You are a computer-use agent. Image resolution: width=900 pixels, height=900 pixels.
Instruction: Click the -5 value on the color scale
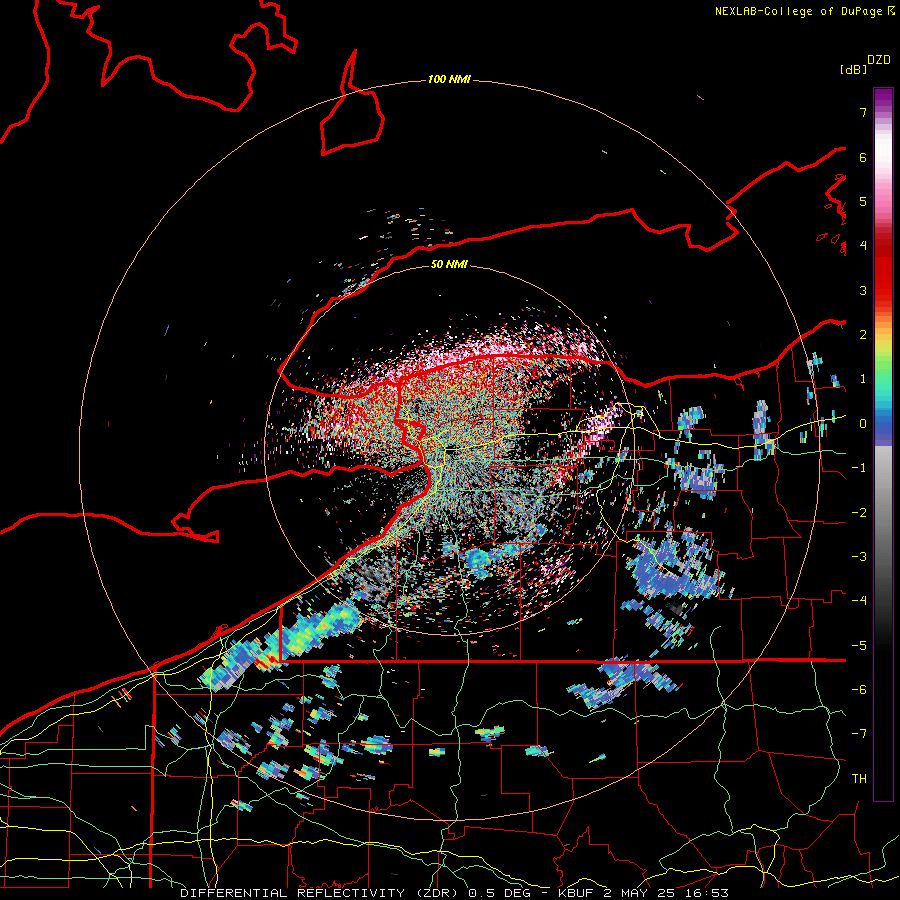tap(859, 645)
